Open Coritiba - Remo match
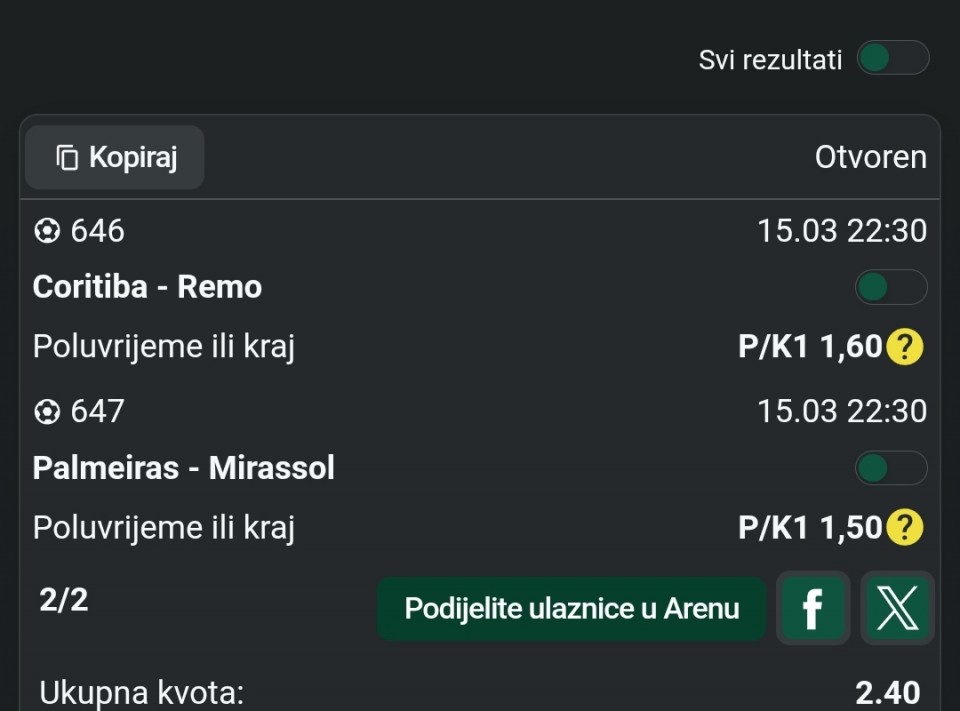 (x=147, y=287)
